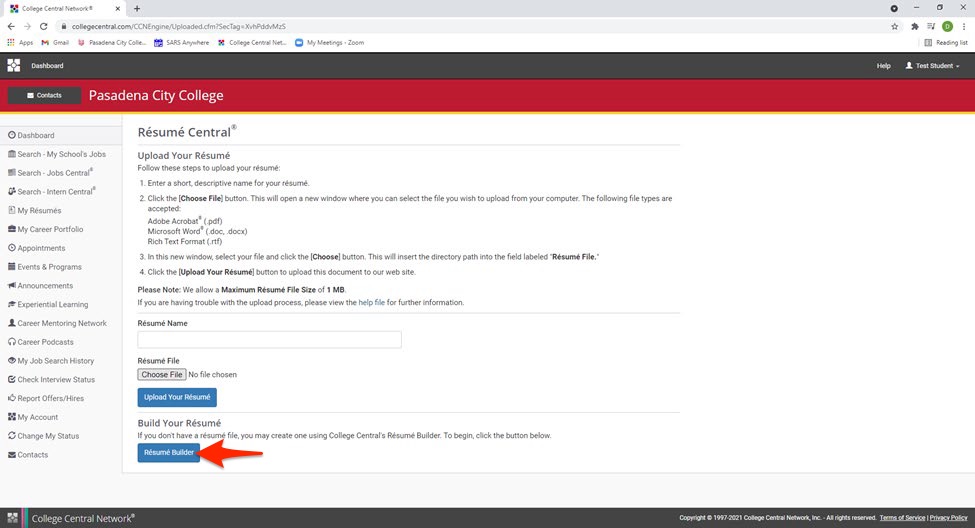
Task: Click the College Central grid logo icon
Action: [14, 66]
